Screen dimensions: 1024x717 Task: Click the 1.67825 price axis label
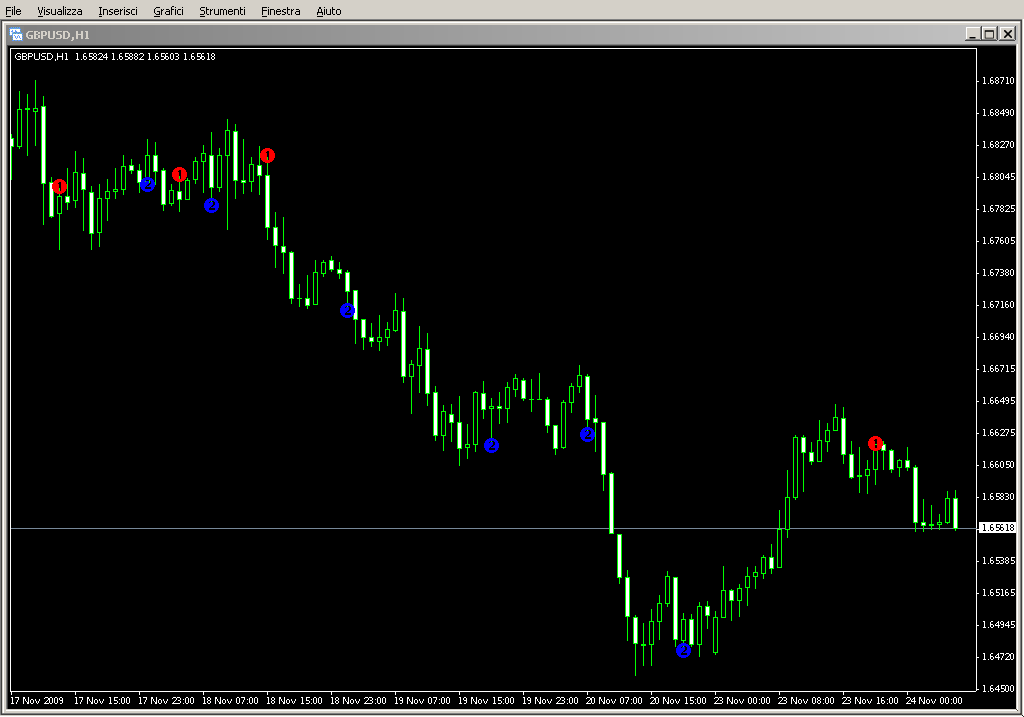(999, 209)
